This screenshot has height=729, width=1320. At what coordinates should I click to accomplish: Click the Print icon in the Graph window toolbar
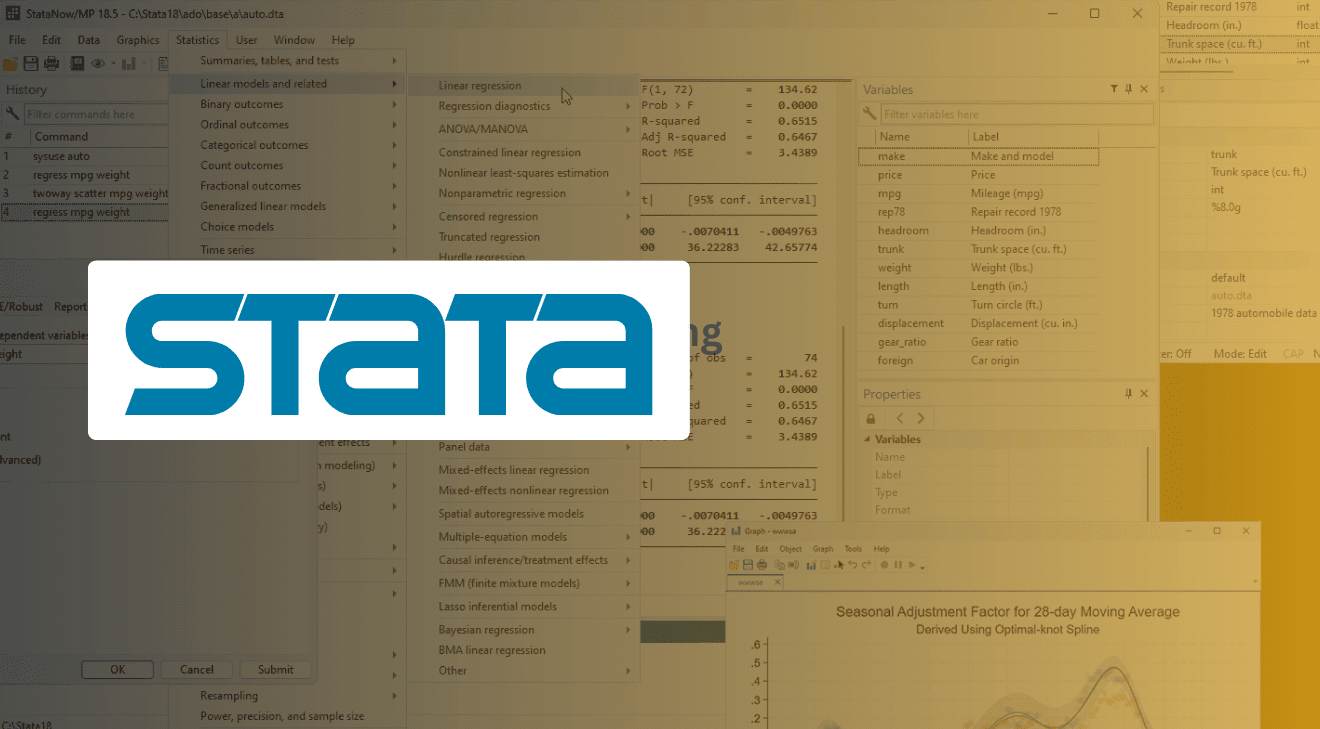tap(762, 565)
